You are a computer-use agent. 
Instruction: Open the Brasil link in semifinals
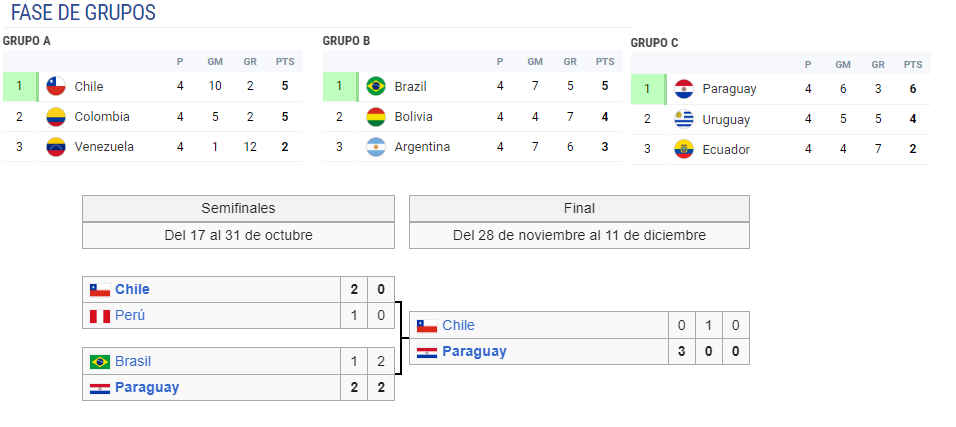point(133,362)
